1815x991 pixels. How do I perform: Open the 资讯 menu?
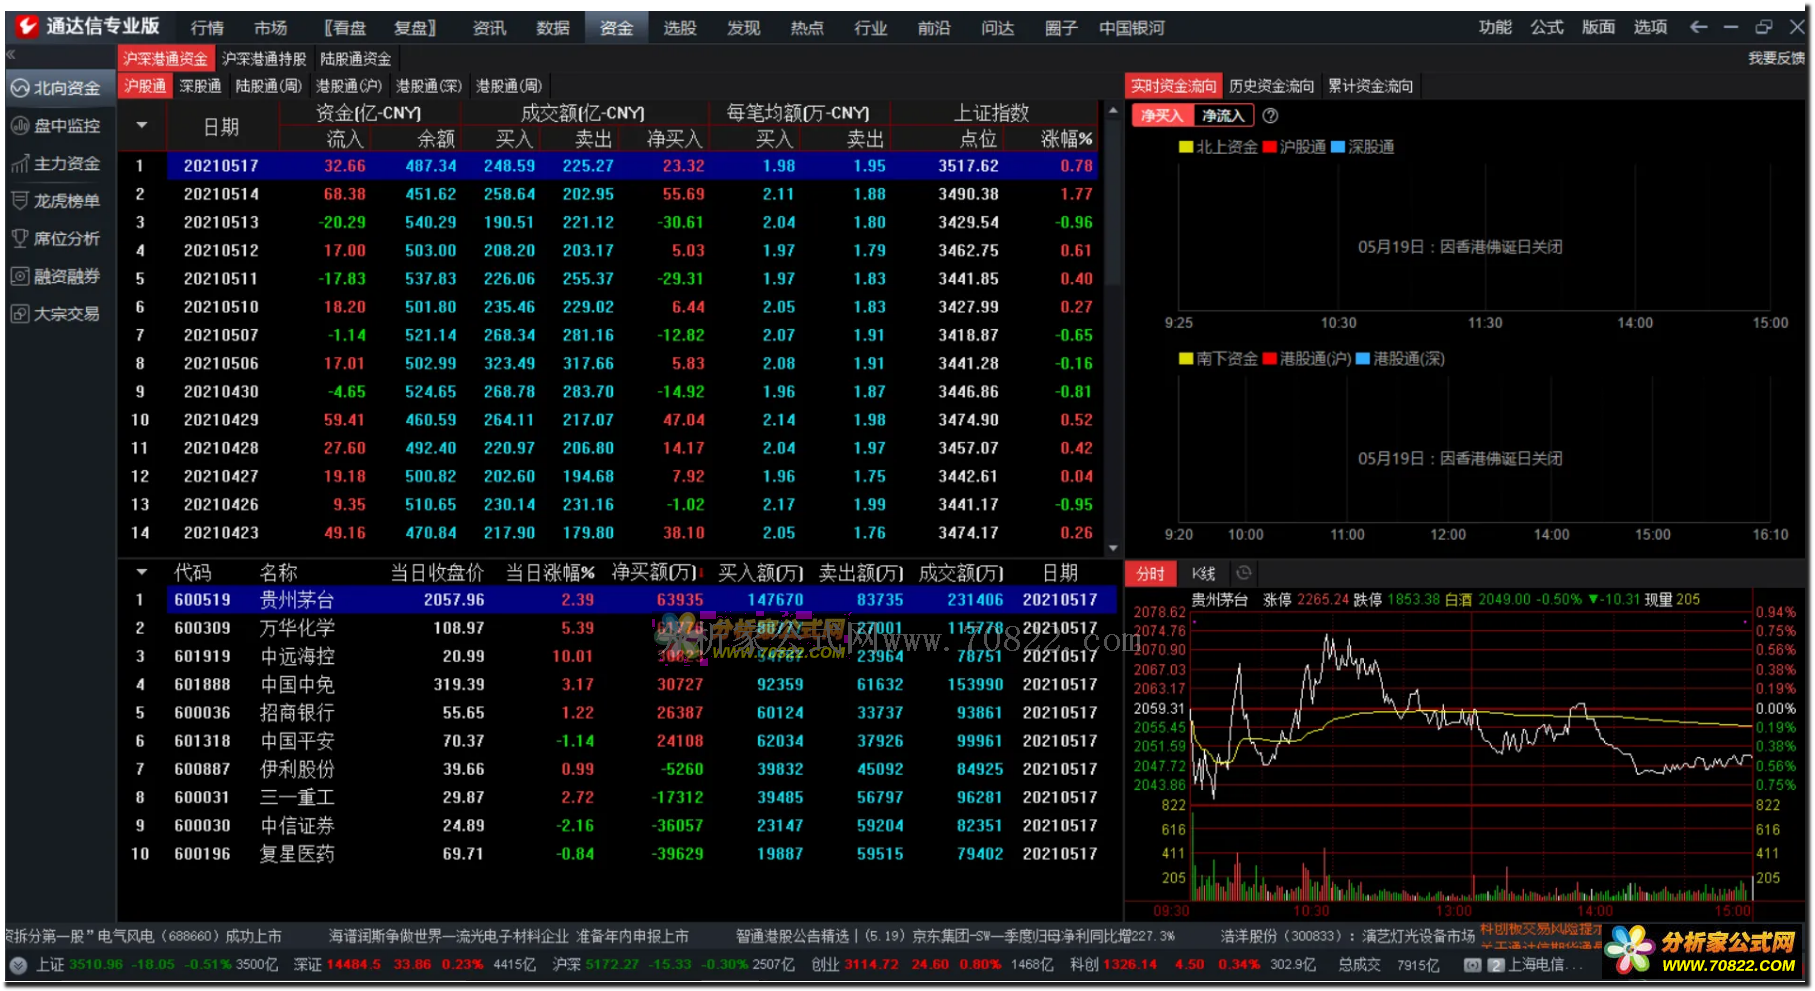click(x=489, y=28)
